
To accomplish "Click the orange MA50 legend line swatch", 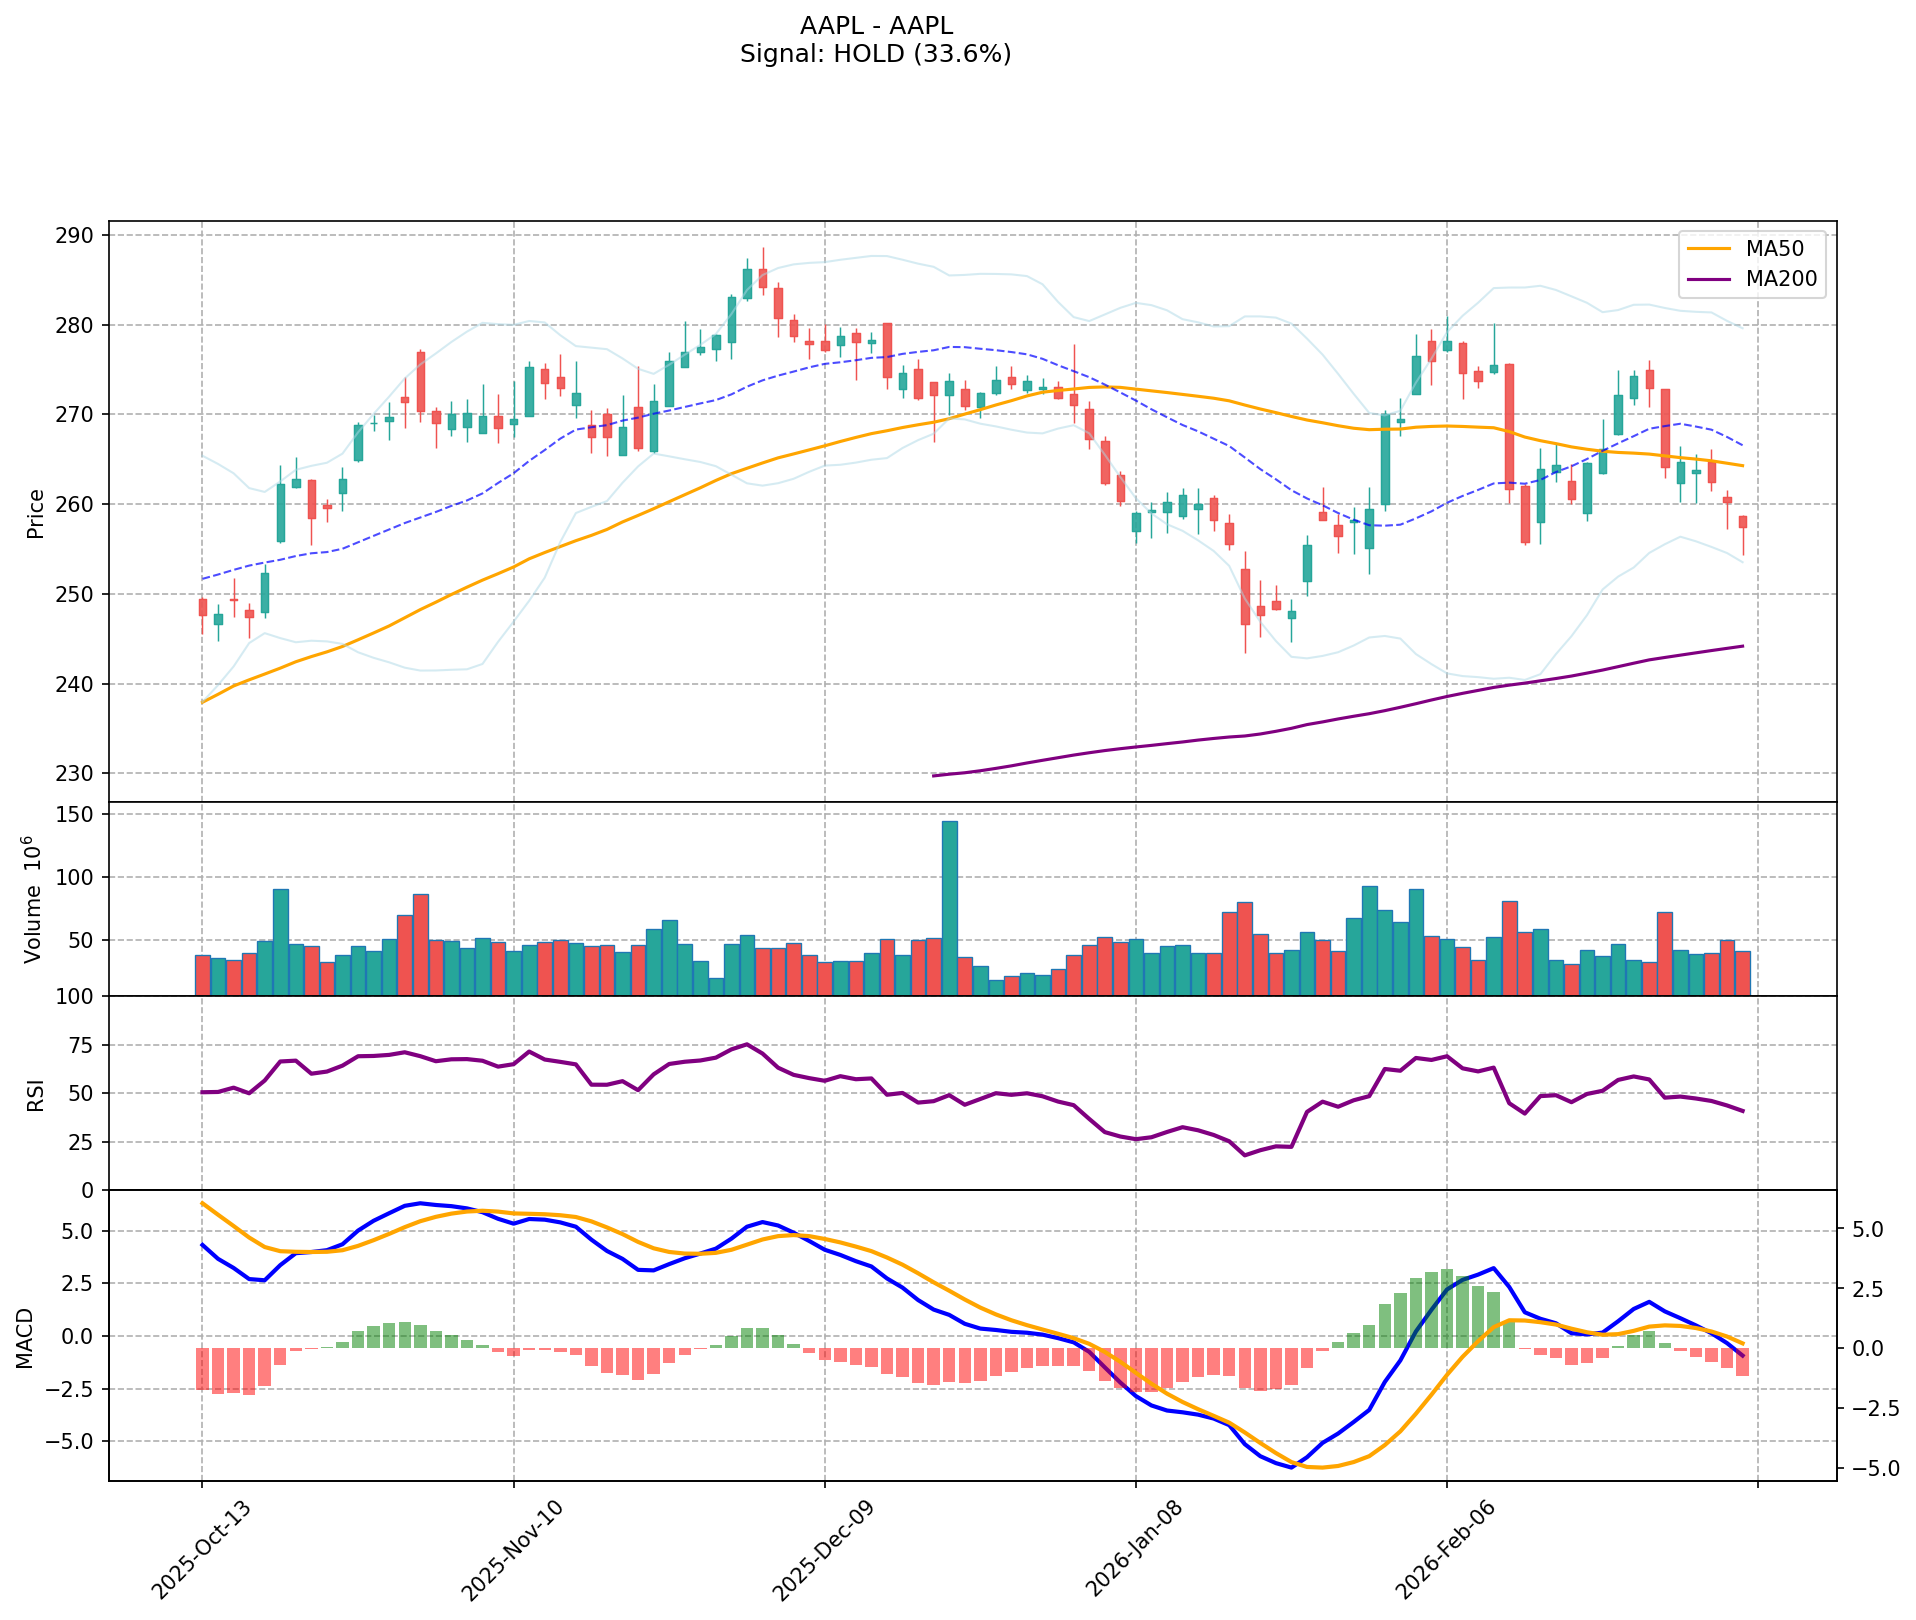I will (x=1710, y=247).
